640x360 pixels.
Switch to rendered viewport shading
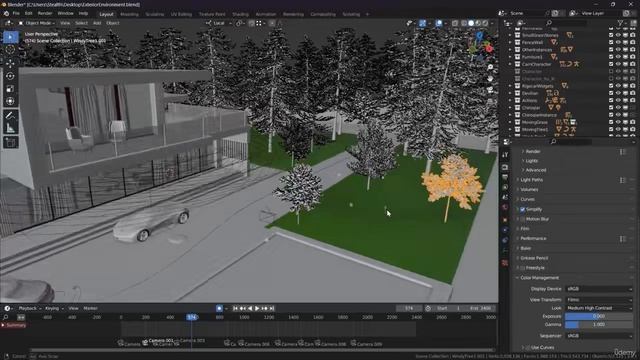[485, 23]
